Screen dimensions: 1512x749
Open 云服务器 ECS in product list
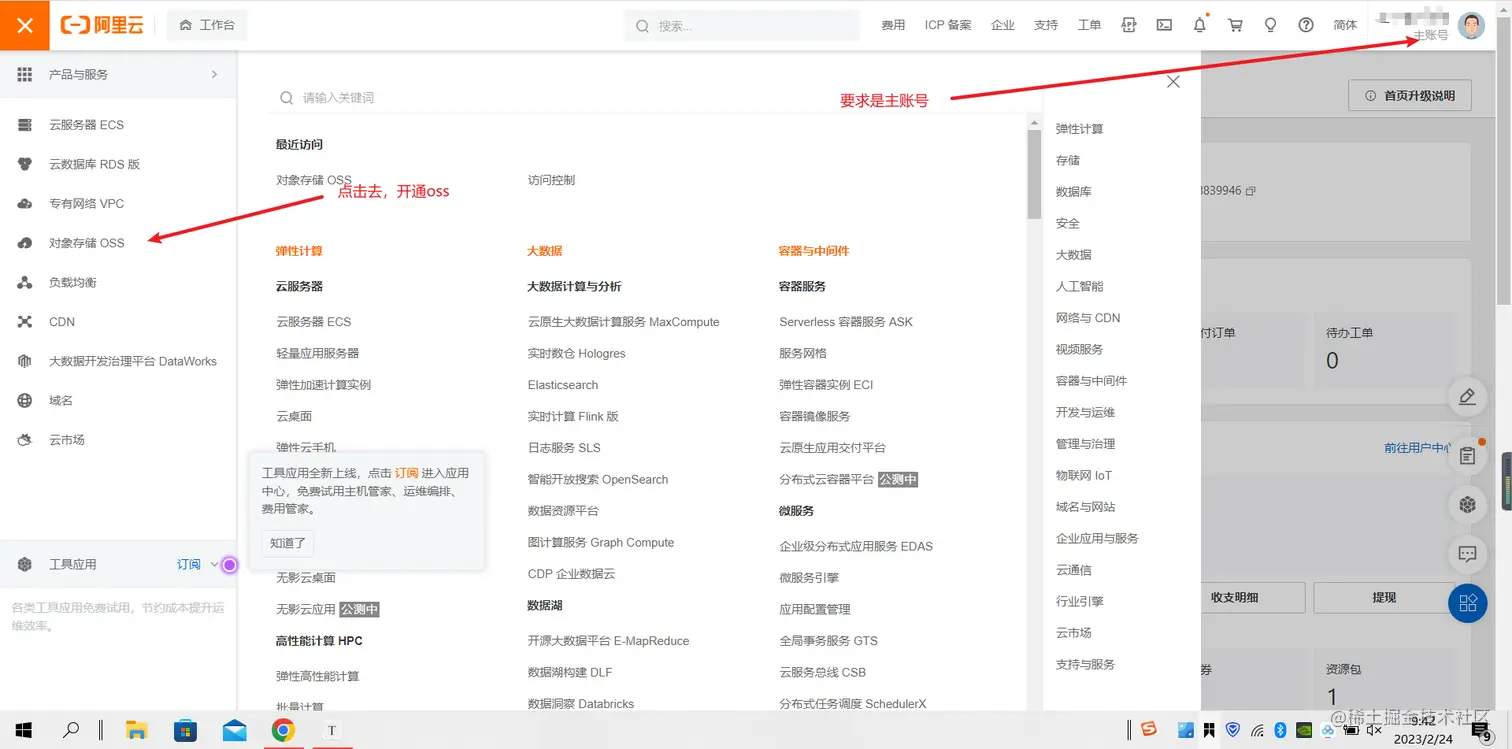[314, 322]
